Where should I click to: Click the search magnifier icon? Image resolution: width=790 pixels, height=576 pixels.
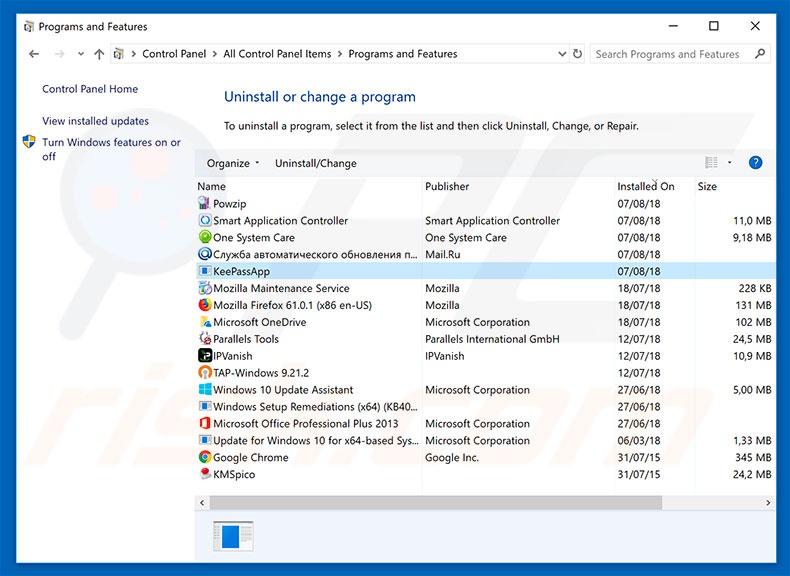click(760, 53)
